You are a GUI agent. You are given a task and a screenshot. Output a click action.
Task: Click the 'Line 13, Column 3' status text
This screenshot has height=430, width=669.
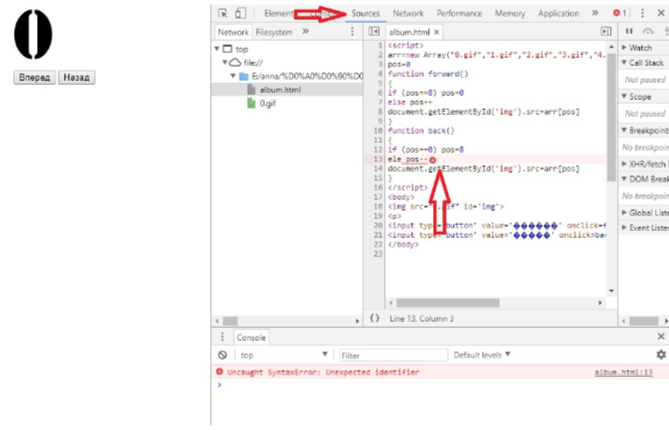[421, 319]
